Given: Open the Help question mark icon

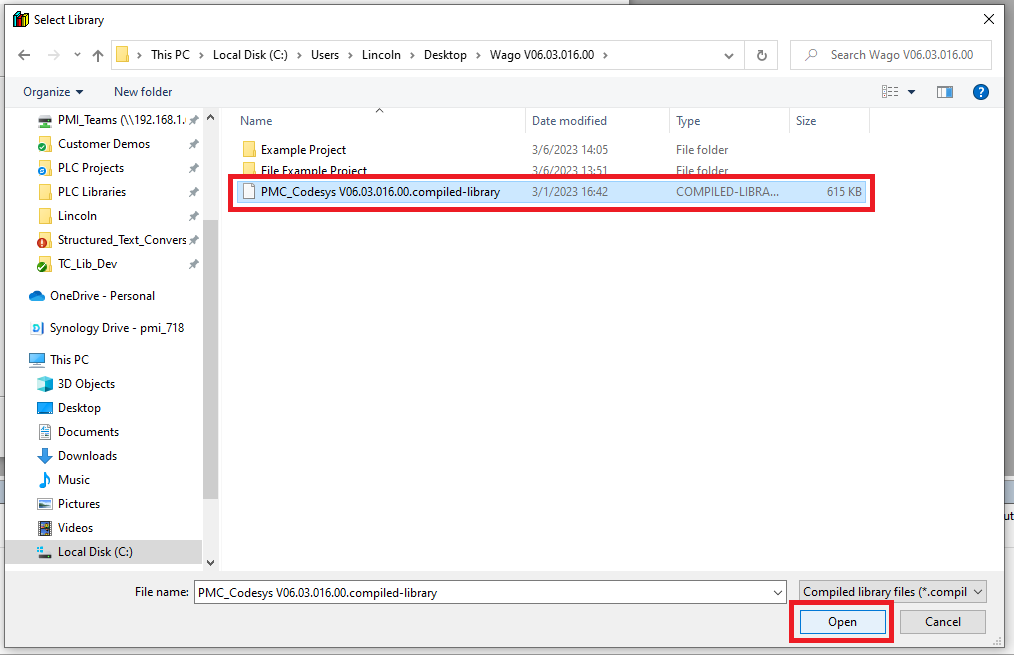Looking at the screenshot, I should pyautogui.click(x=981, y=92).
